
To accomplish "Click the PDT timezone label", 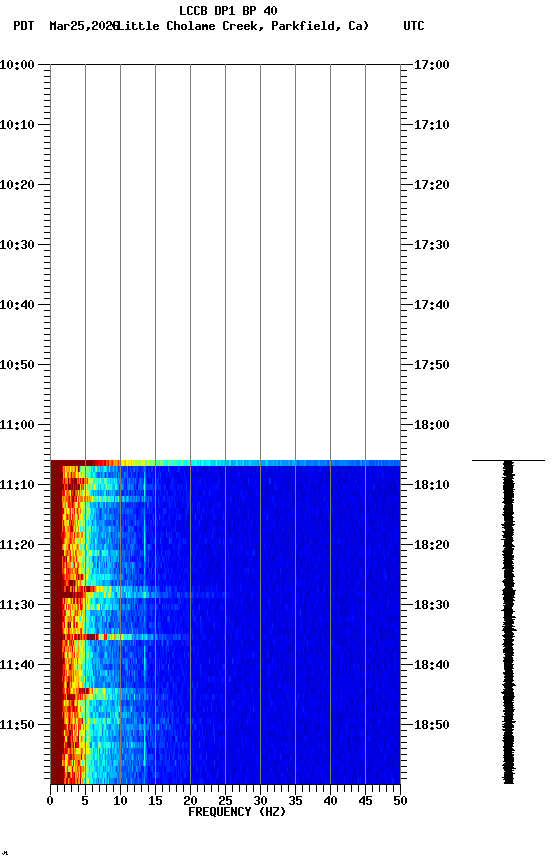I will coord(24,26).
